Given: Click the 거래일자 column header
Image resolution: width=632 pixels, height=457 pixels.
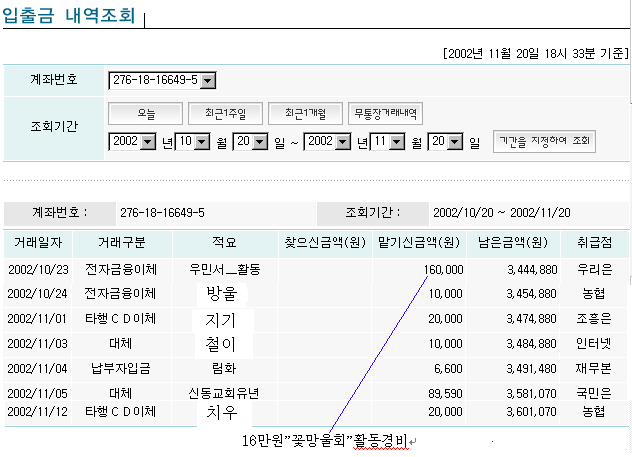Looking at the screenshot, I should [x=37, y=242].
